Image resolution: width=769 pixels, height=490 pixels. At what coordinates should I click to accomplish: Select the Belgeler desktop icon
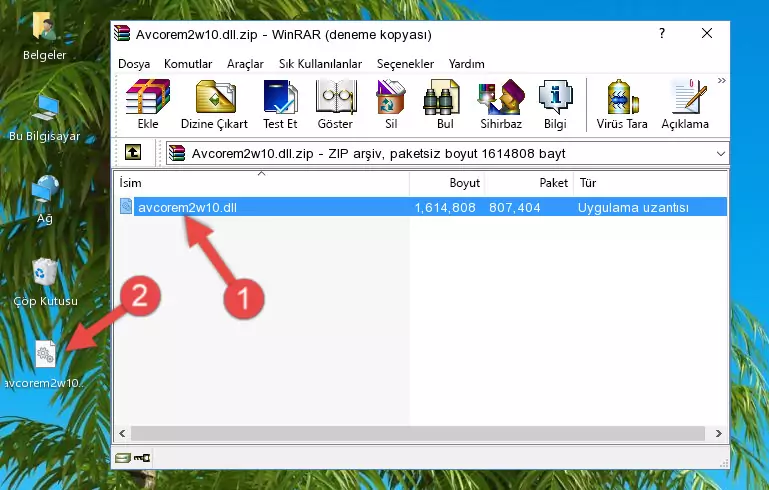44,36
